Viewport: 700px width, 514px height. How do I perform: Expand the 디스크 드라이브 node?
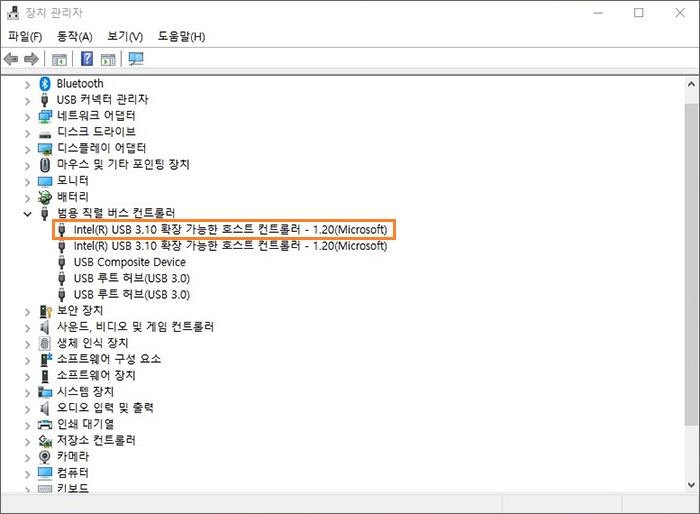27,133
